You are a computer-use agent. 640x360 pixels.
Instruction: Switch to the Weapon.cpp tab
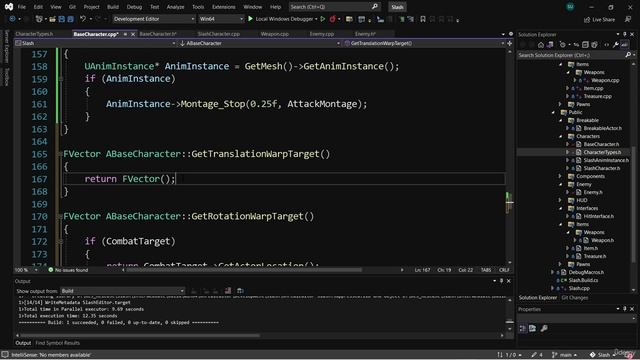click(x=275, y=34)
